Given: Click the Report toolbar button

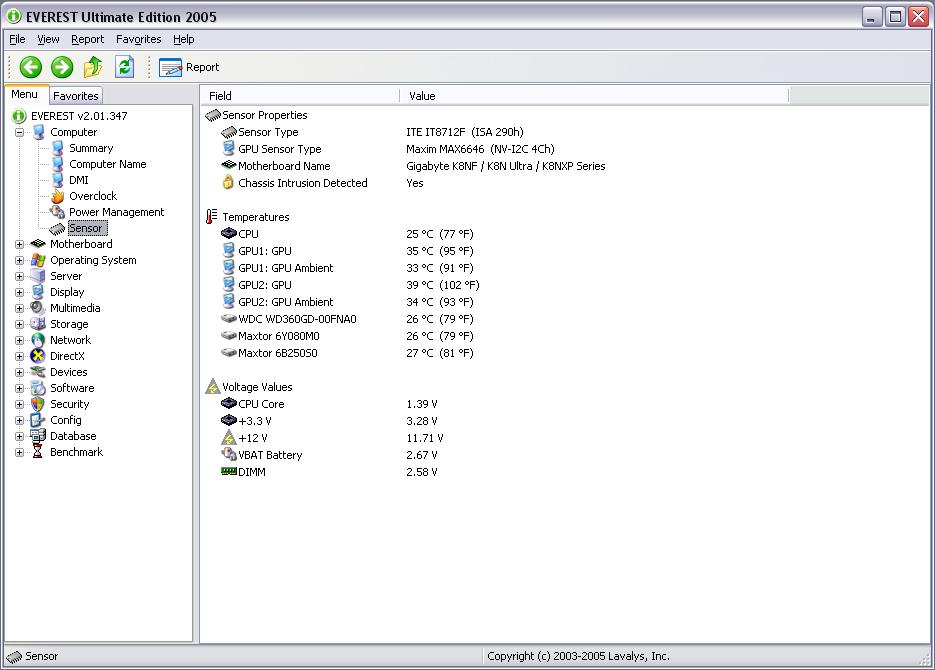Looking at the screenshot, I should click(189, 67).
